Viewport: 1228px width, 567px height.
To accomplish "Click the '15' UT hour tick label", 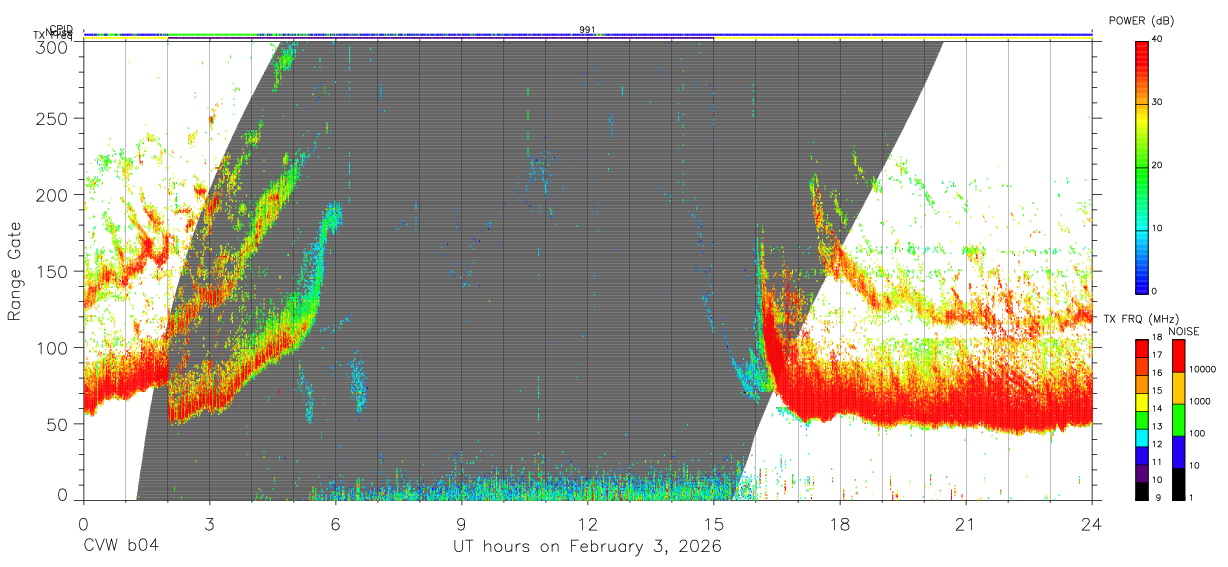I will click(x=713, y=523).
